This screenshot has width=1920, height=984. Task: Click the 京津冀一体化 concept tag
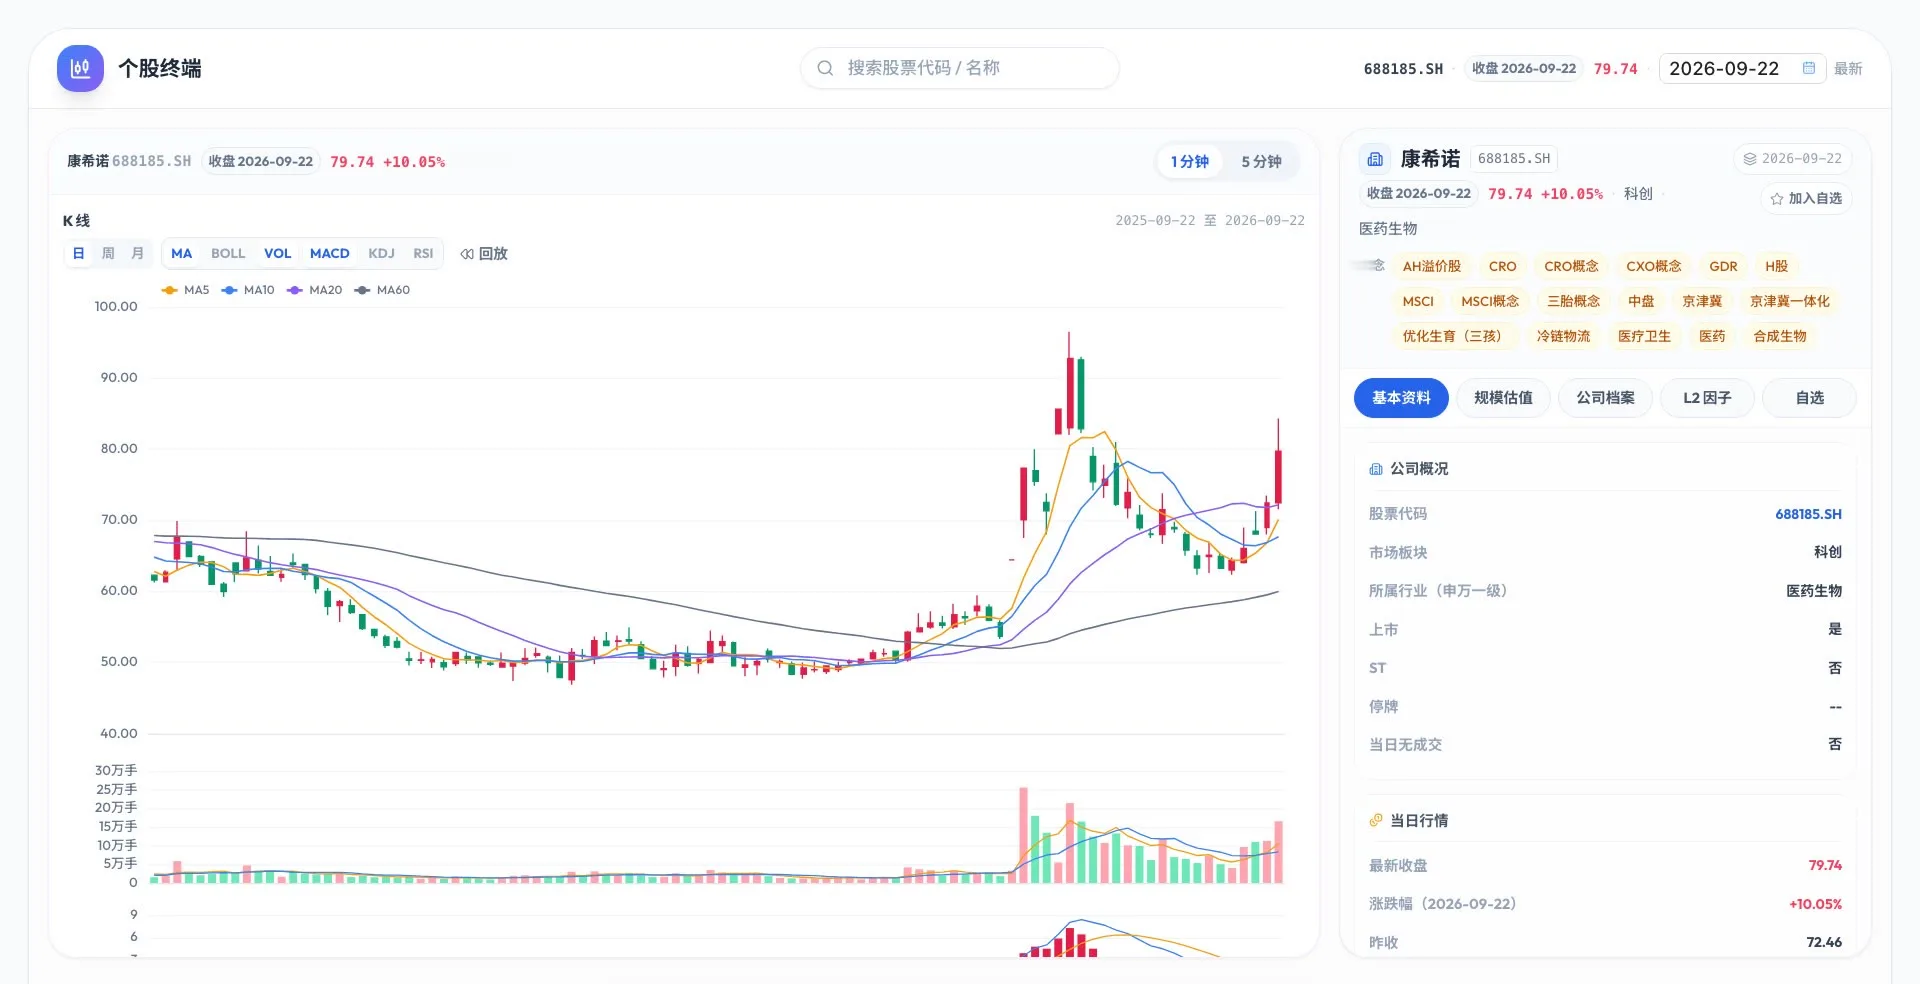(1789, 302)
